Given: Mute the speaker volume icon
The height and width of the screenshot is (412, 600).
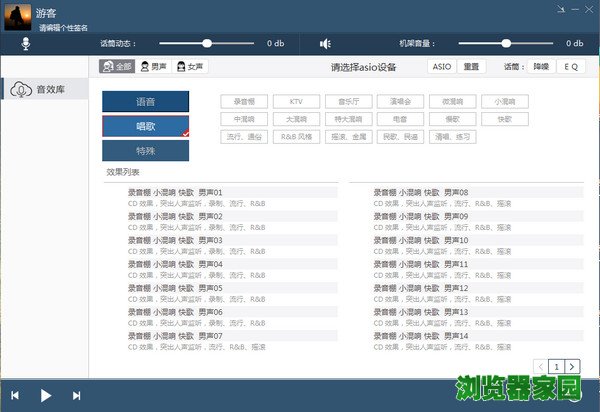Looking at the screenshot, I should (325, 44).
